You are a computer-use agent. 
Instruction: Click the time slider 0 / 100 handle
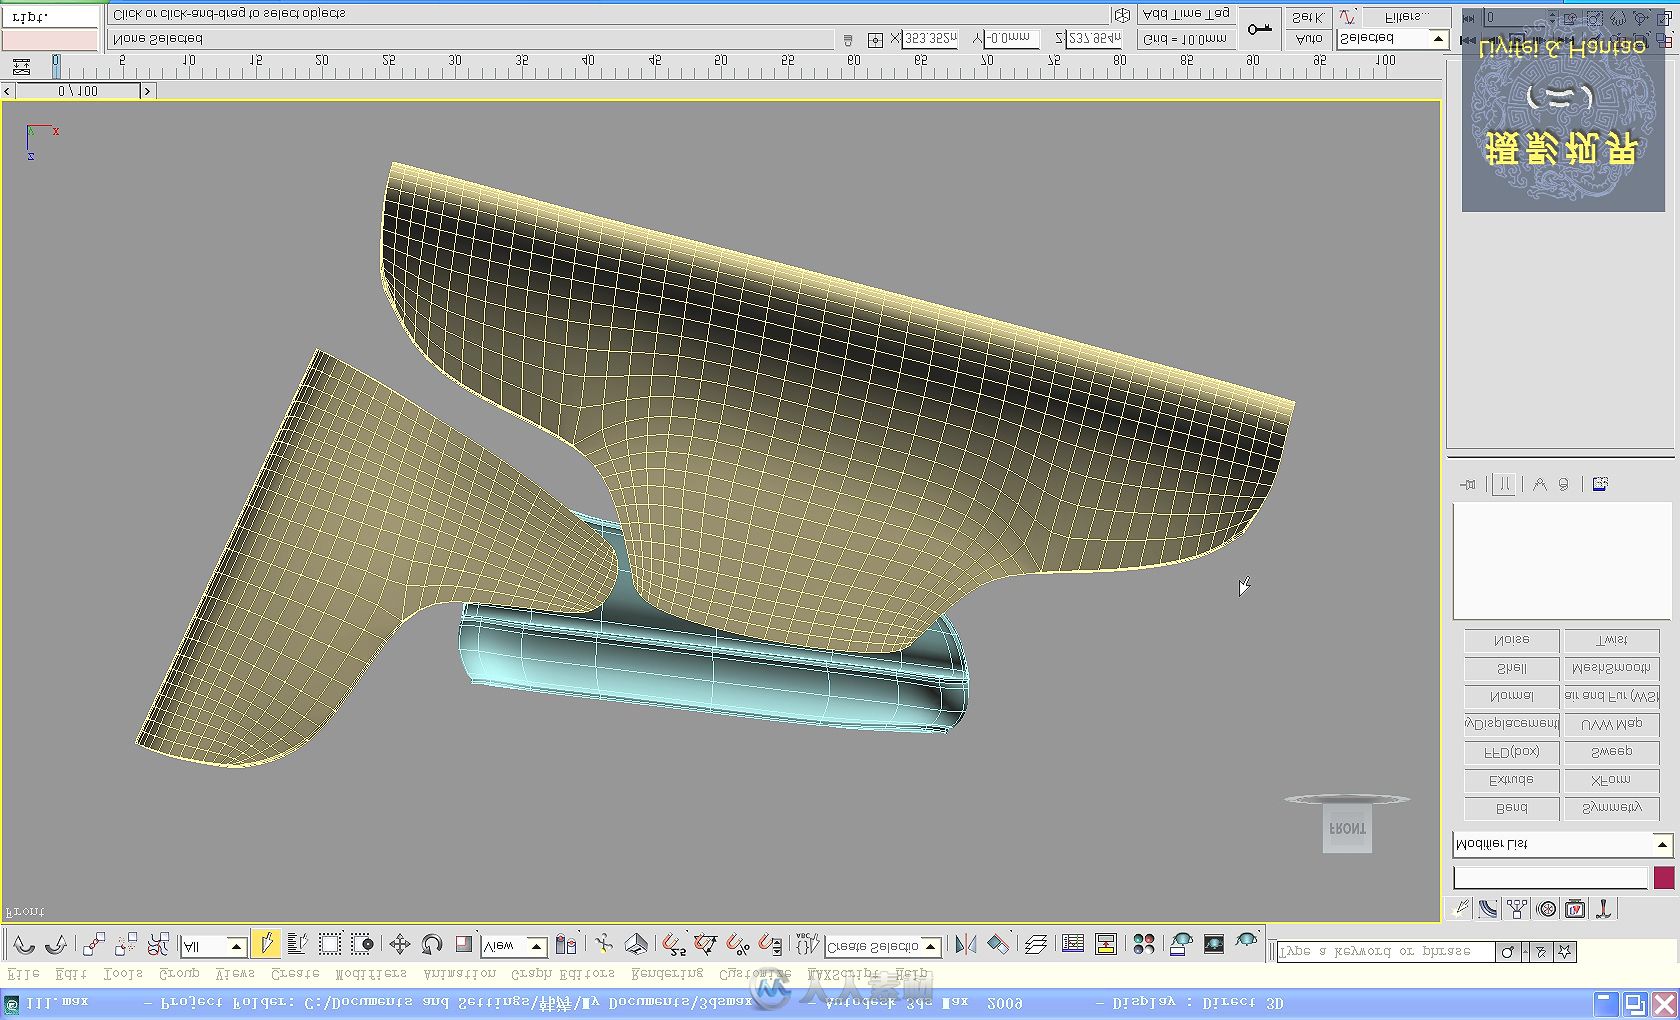point(78,91)
